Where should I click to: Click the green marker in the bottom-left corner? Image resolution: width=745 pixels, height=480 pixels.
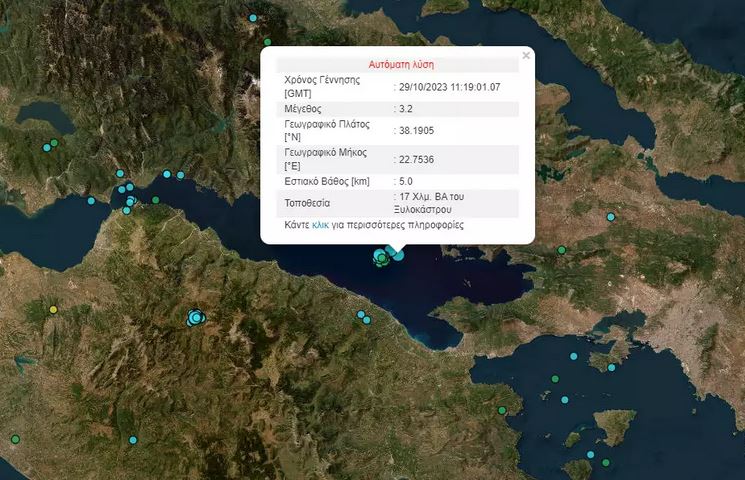[x=15, y=439]
